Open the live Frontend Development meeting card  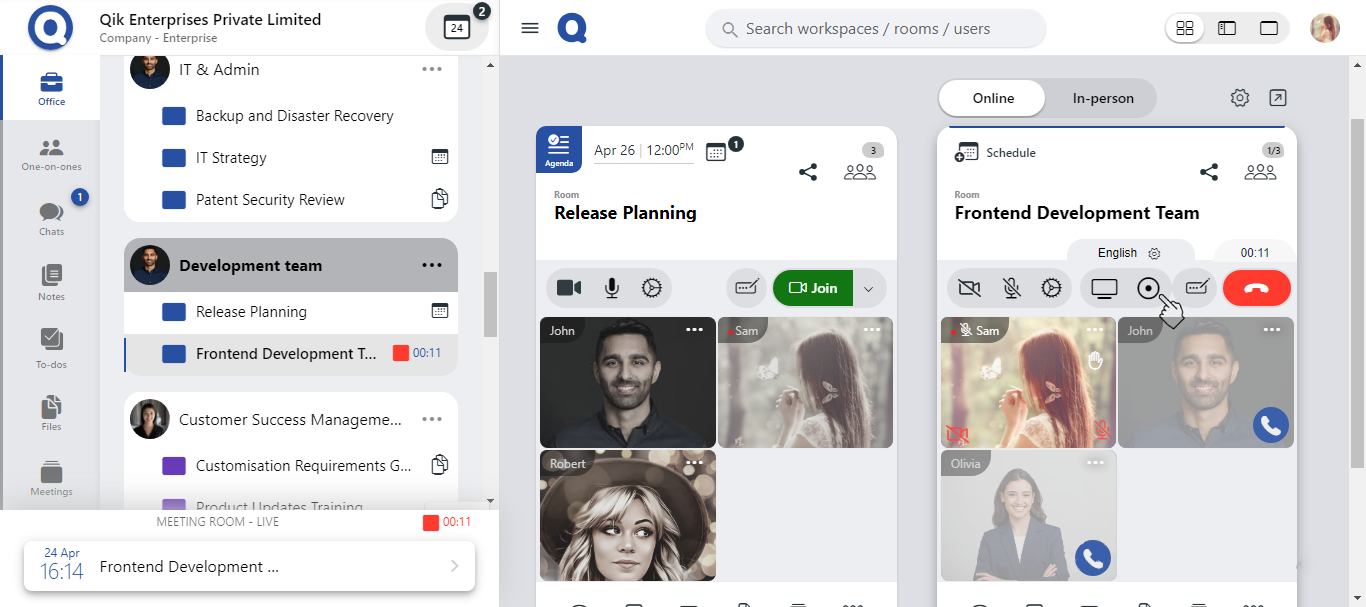(249, 566)
